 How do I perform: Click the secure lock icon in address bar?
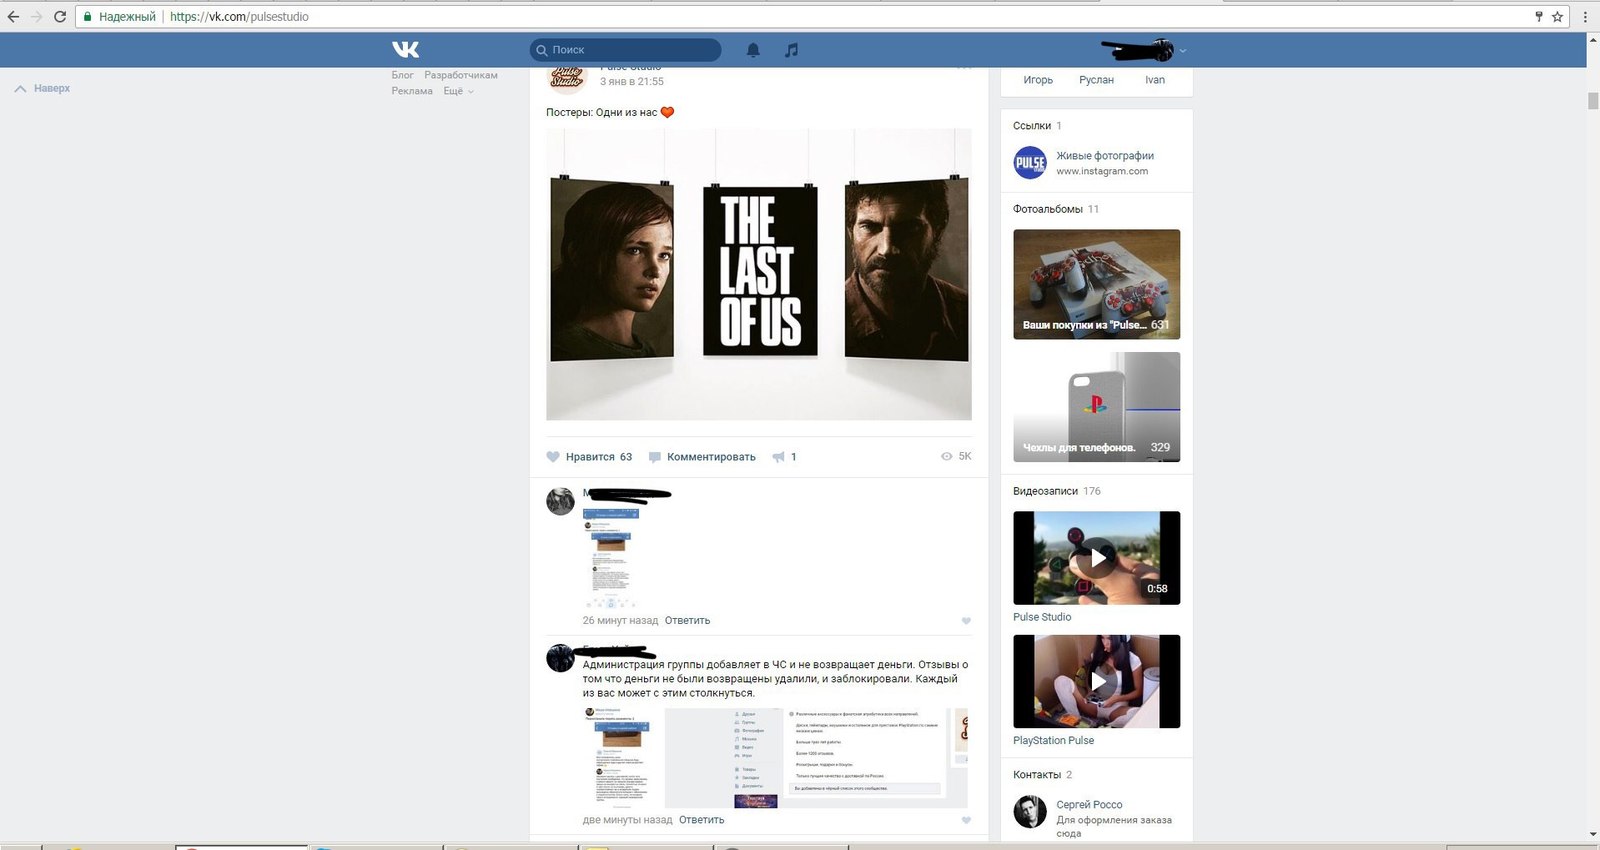coord(88,16)
